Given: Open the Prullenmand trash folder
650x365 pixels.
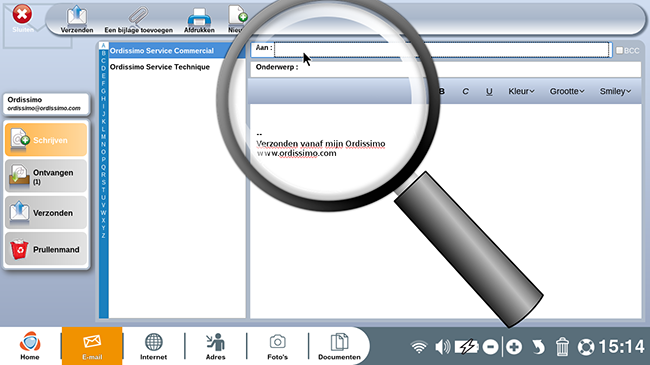Looking at the screenshot, I should coord(46,249).
